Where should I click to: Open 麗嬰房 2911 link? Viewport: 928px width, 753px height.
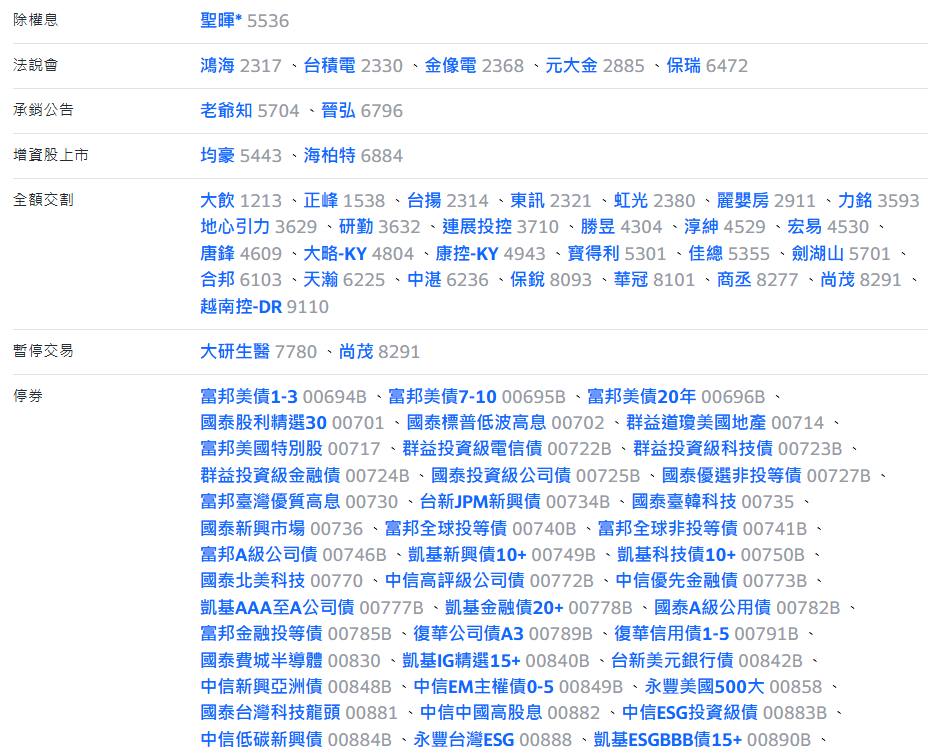coord(766,201)
